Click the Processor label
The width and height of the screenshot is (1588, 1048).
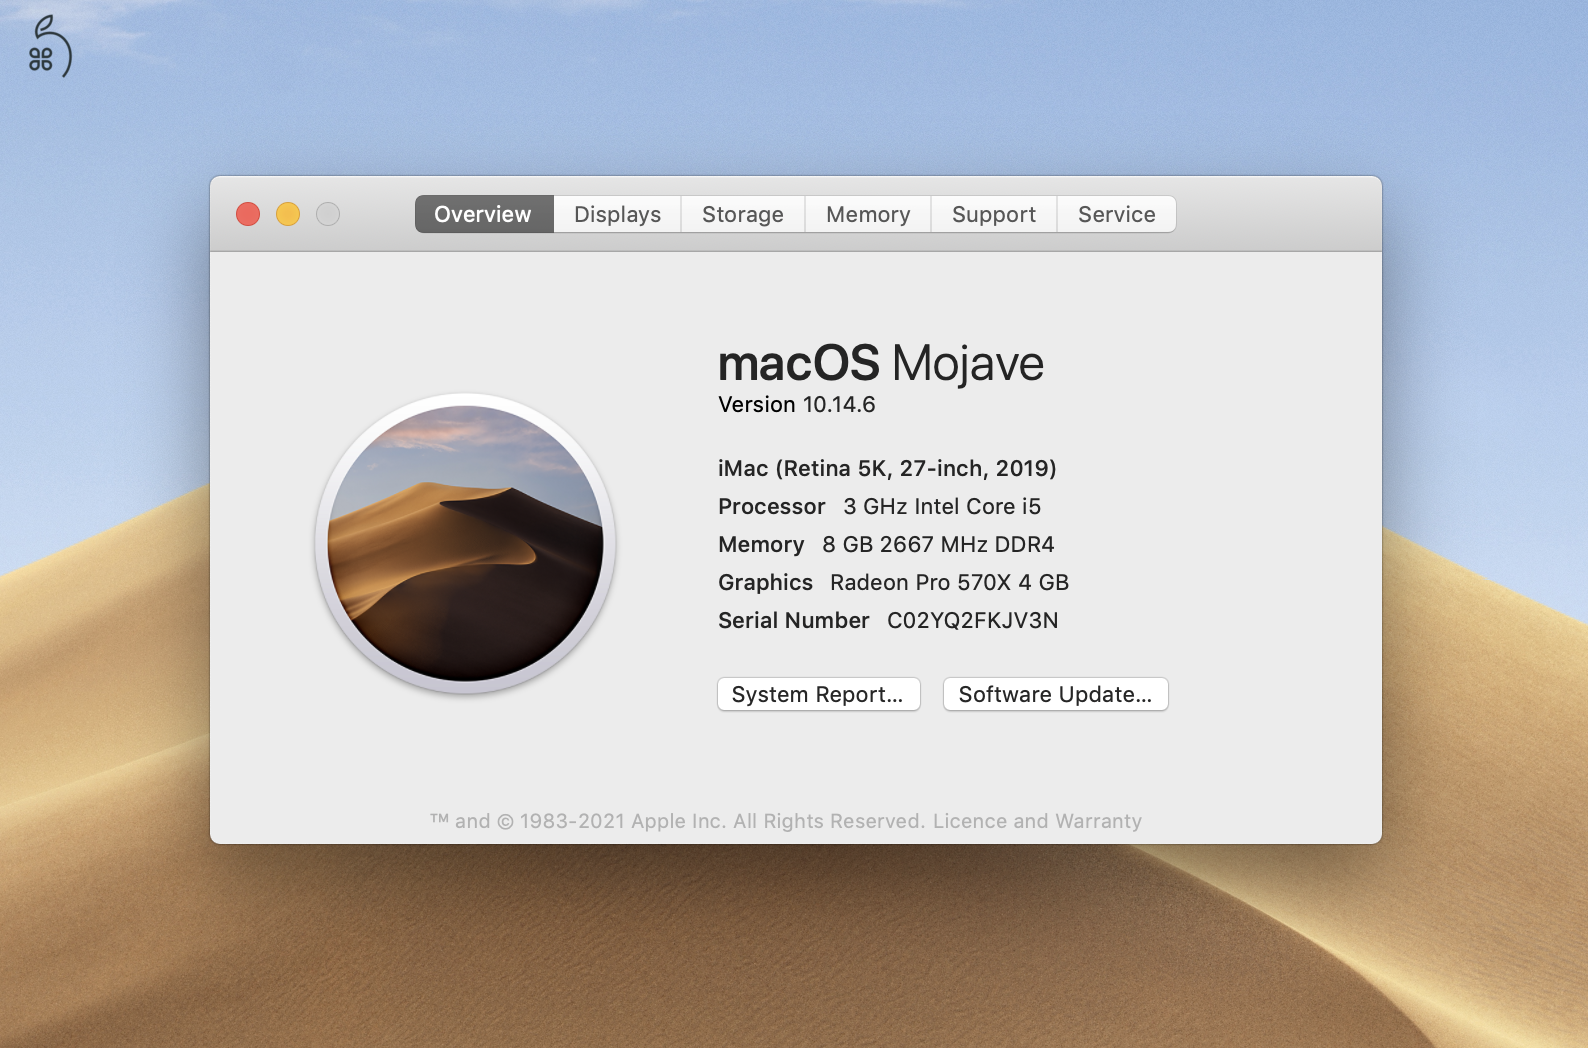click(771, 506)
